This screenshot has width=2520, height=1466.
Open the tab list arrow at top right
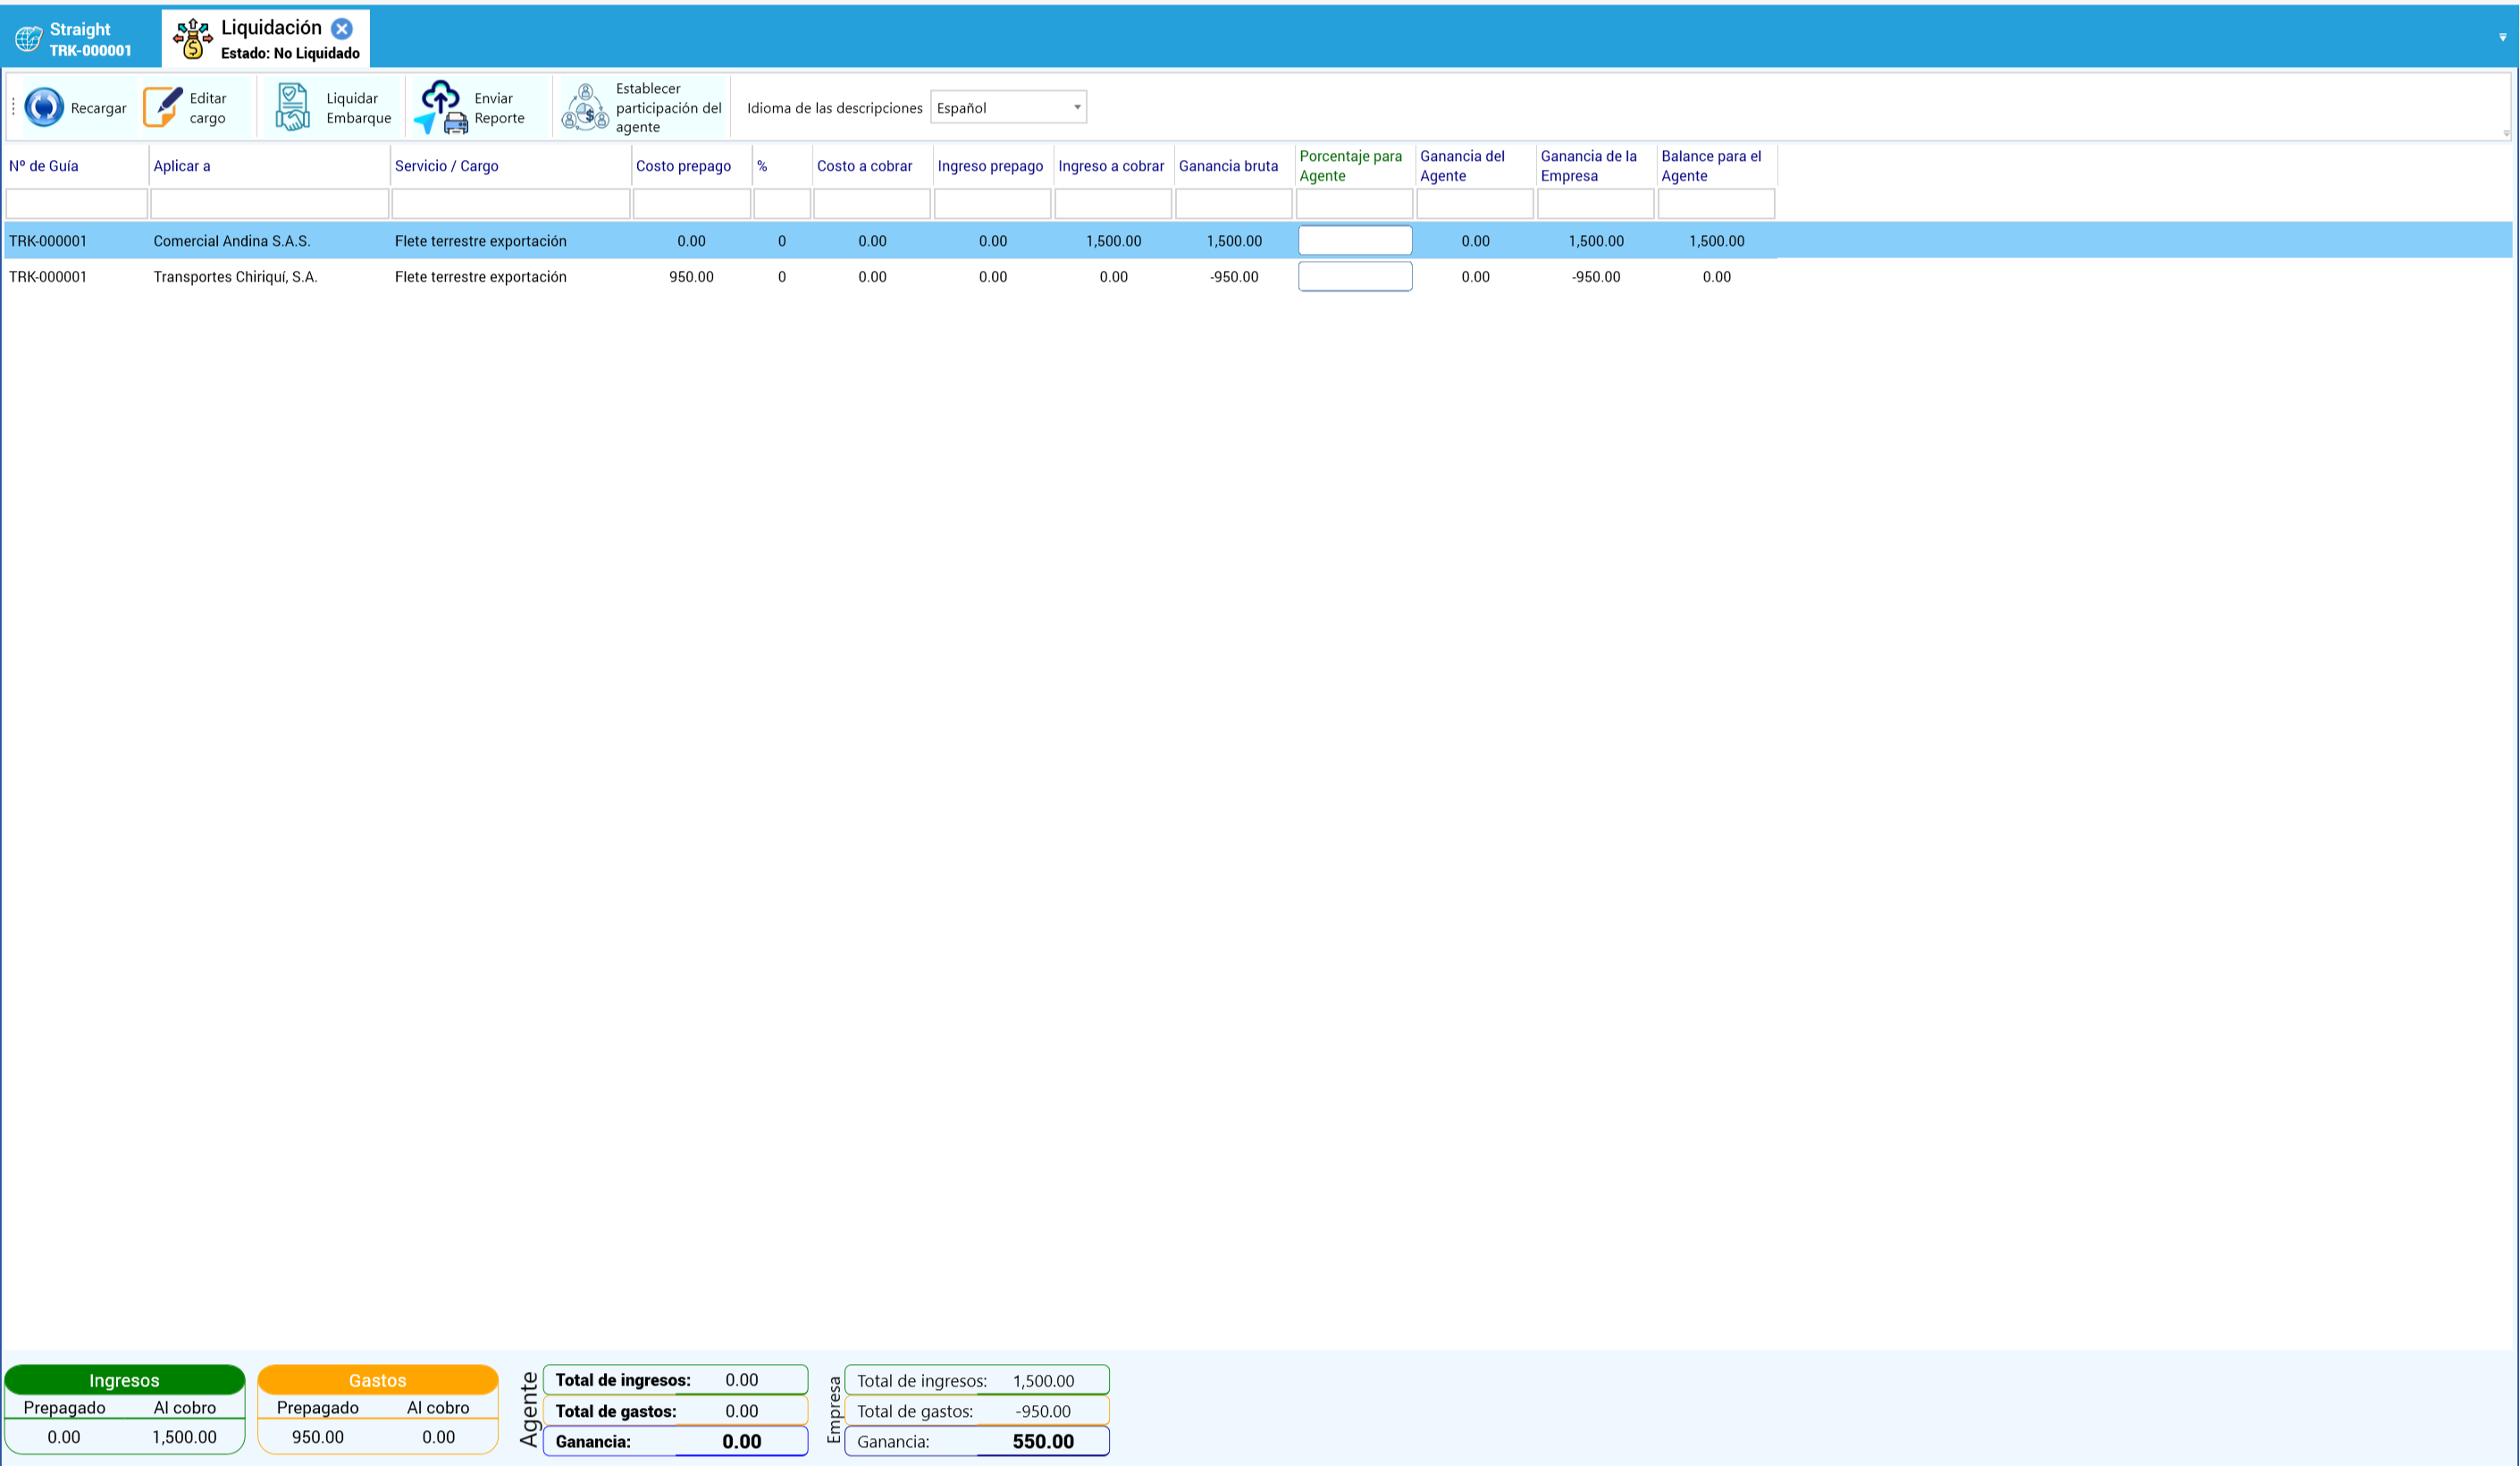[2503, 37]
